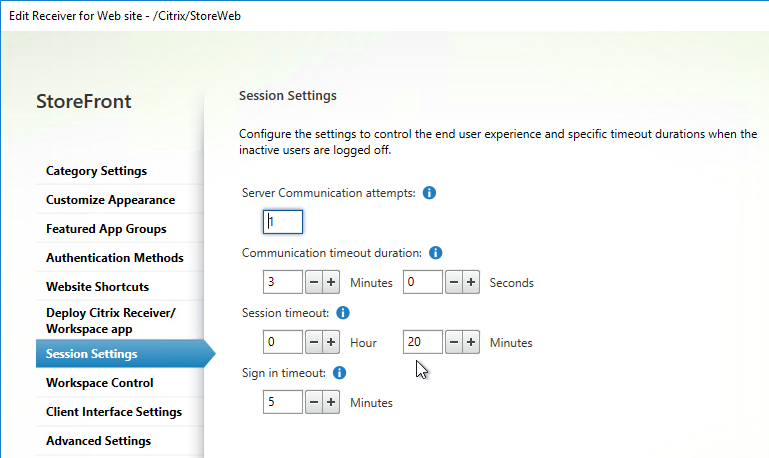
Task: Decrease session timeout hour with minus
Action: click(314, 342)
